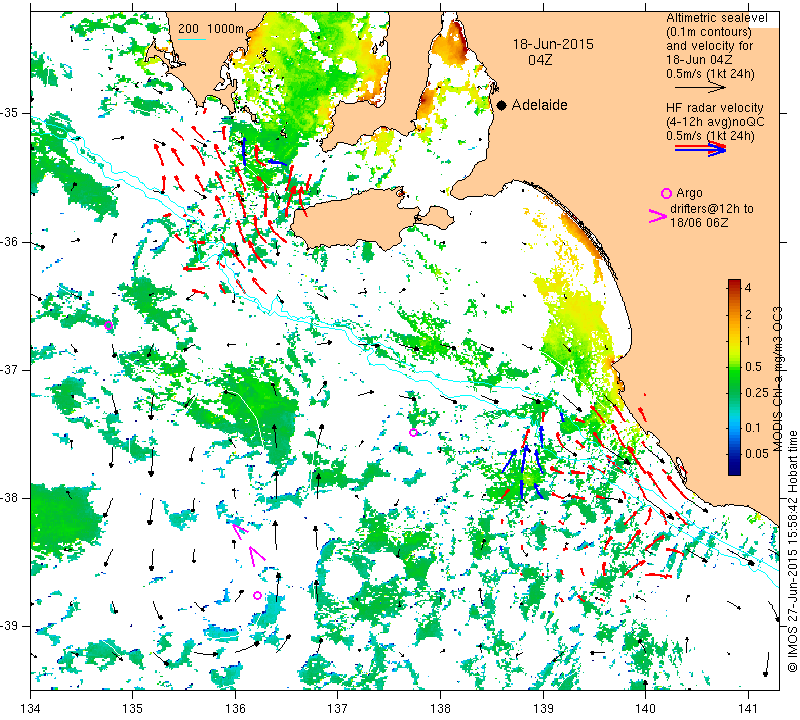This screenshot has height=720, width=800.
Task: Click the '18/06 06Z' drifter legend text
Action: click(x=699, y=223)
